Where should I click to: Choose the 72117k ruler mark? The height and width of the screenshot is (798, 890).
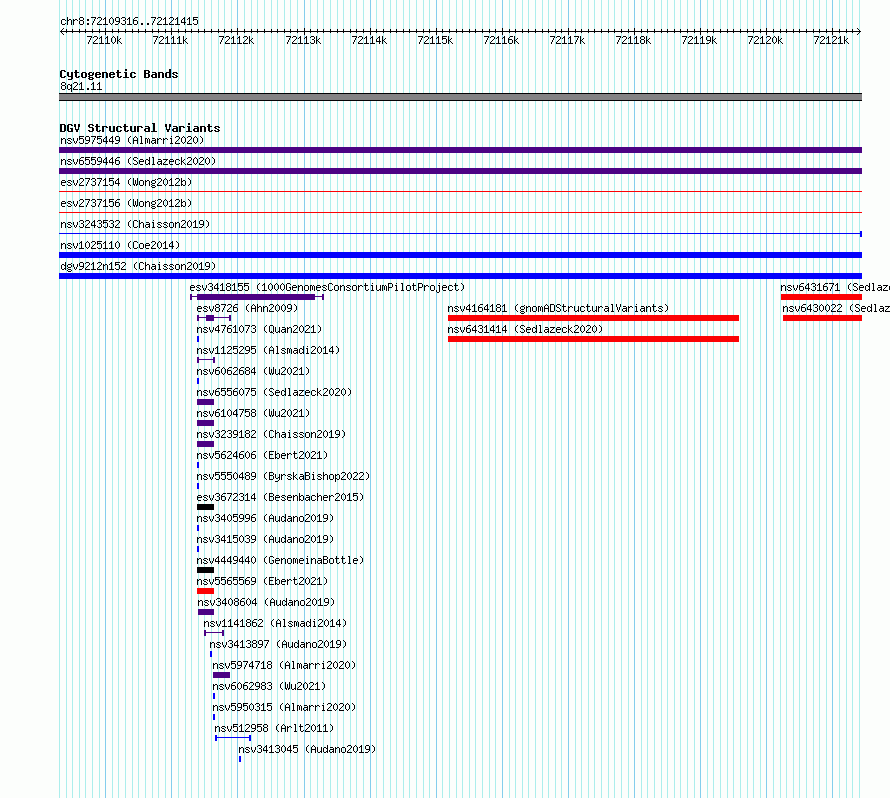coord(567,40)
